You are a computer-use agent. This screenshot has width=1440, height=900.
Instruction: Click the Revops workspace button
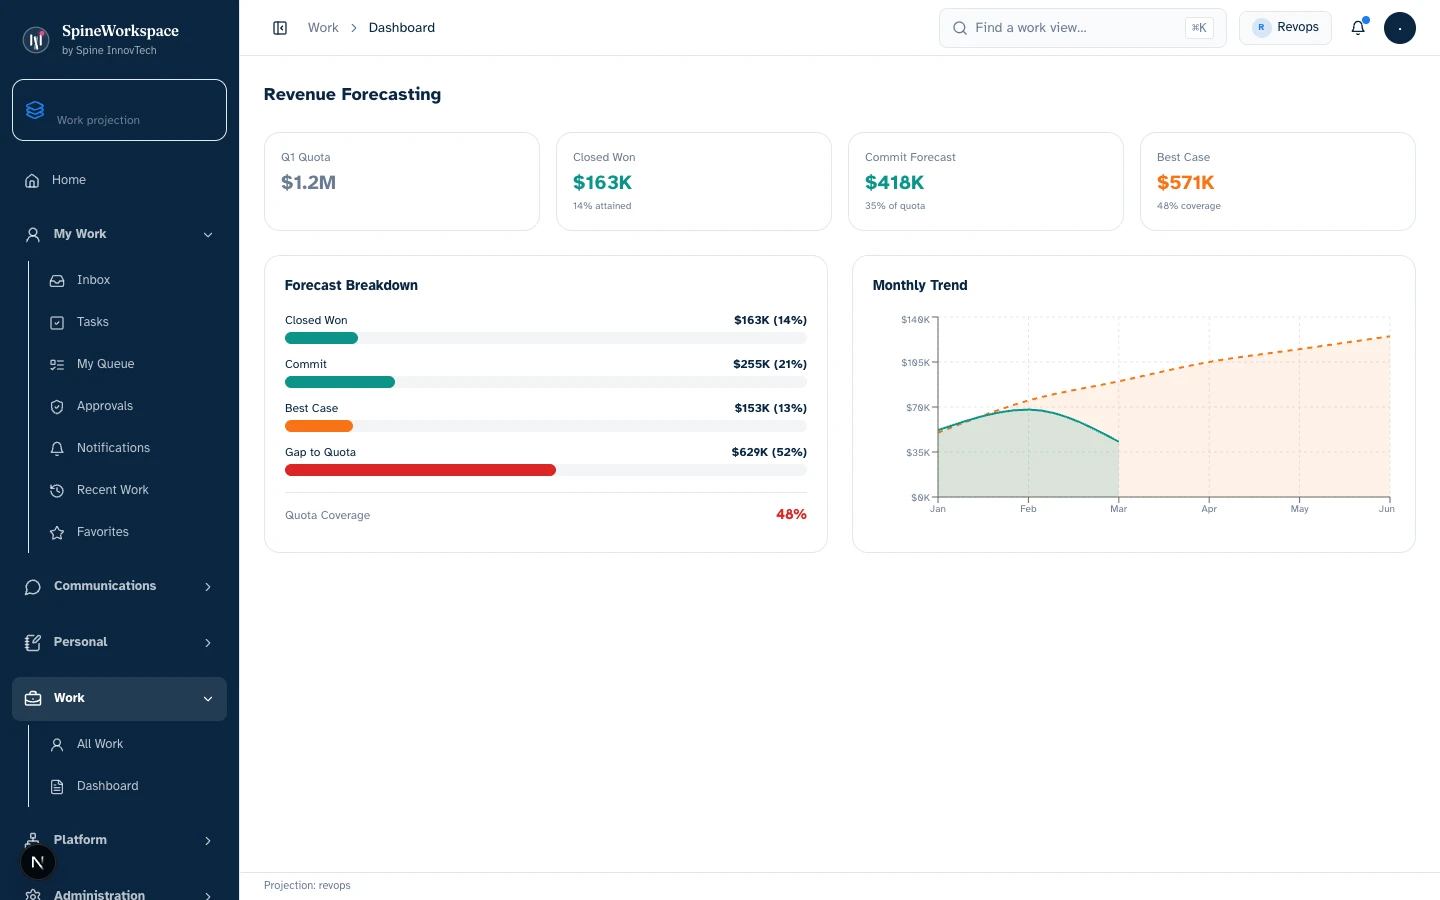point(1285,28)
